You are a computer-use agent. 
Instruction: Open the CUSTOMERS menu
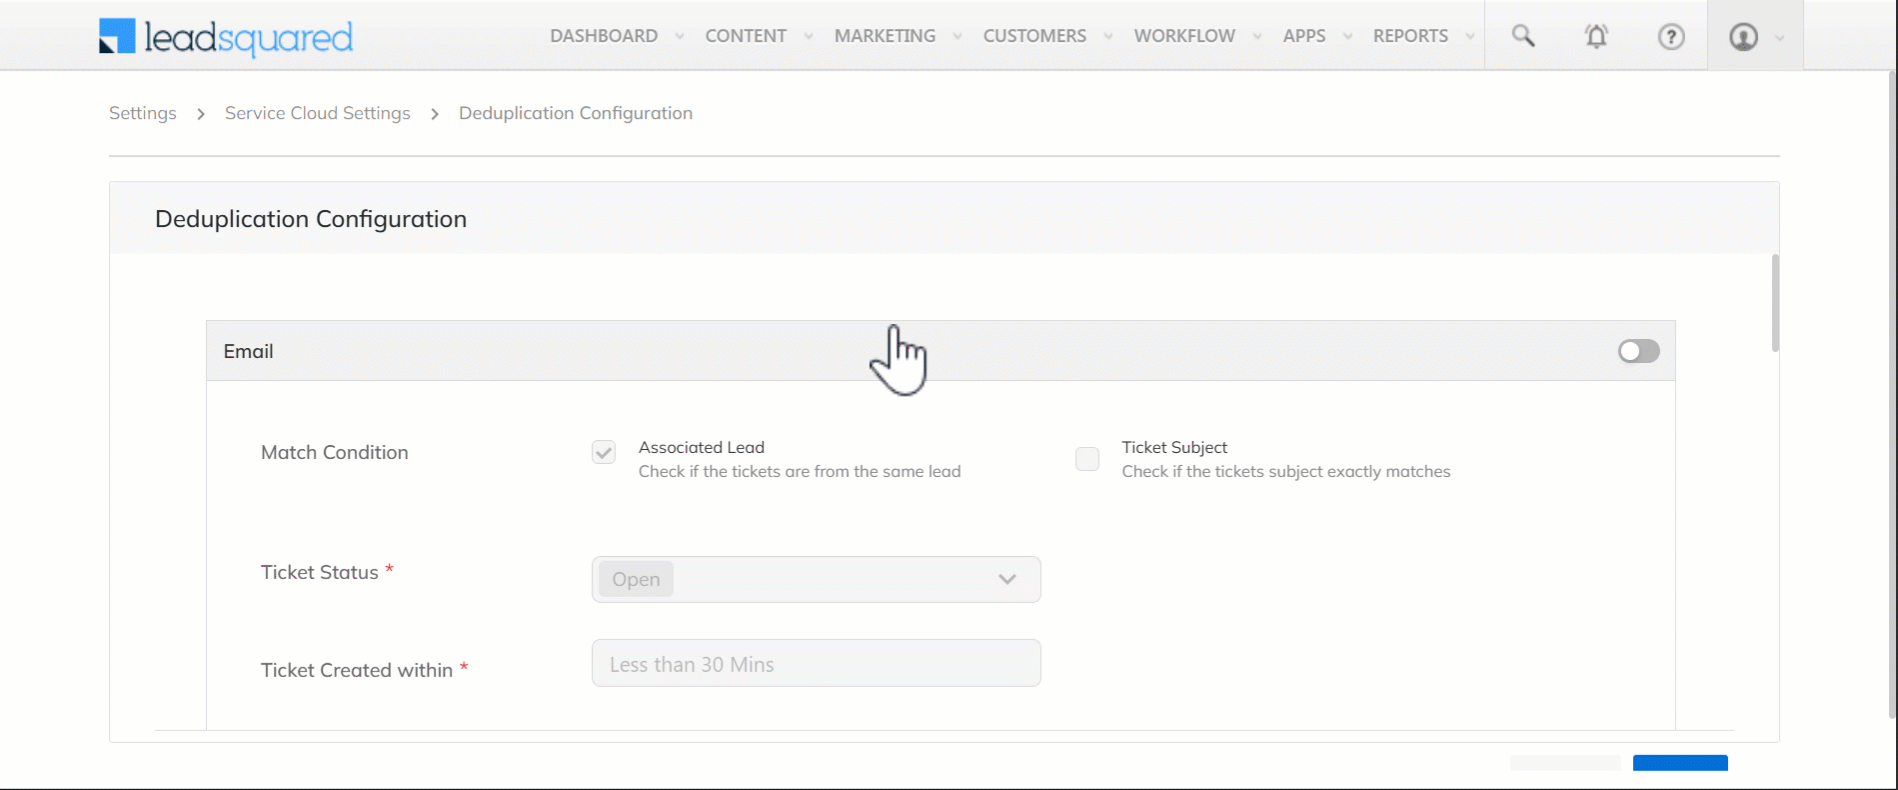pos(1034,36)
